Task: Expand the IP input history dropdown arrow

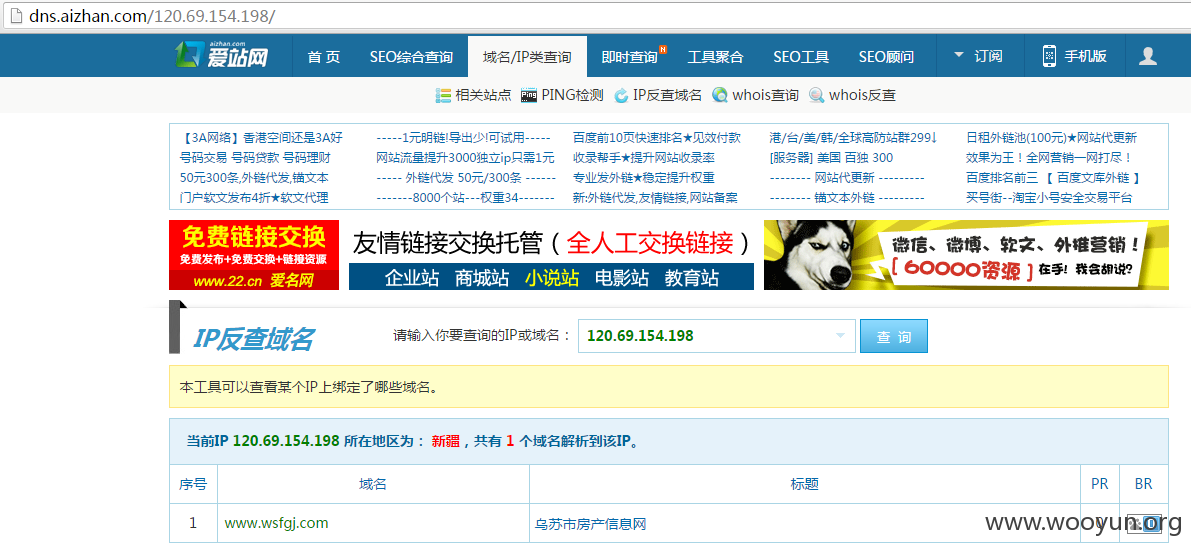Action: pos(840,336)
